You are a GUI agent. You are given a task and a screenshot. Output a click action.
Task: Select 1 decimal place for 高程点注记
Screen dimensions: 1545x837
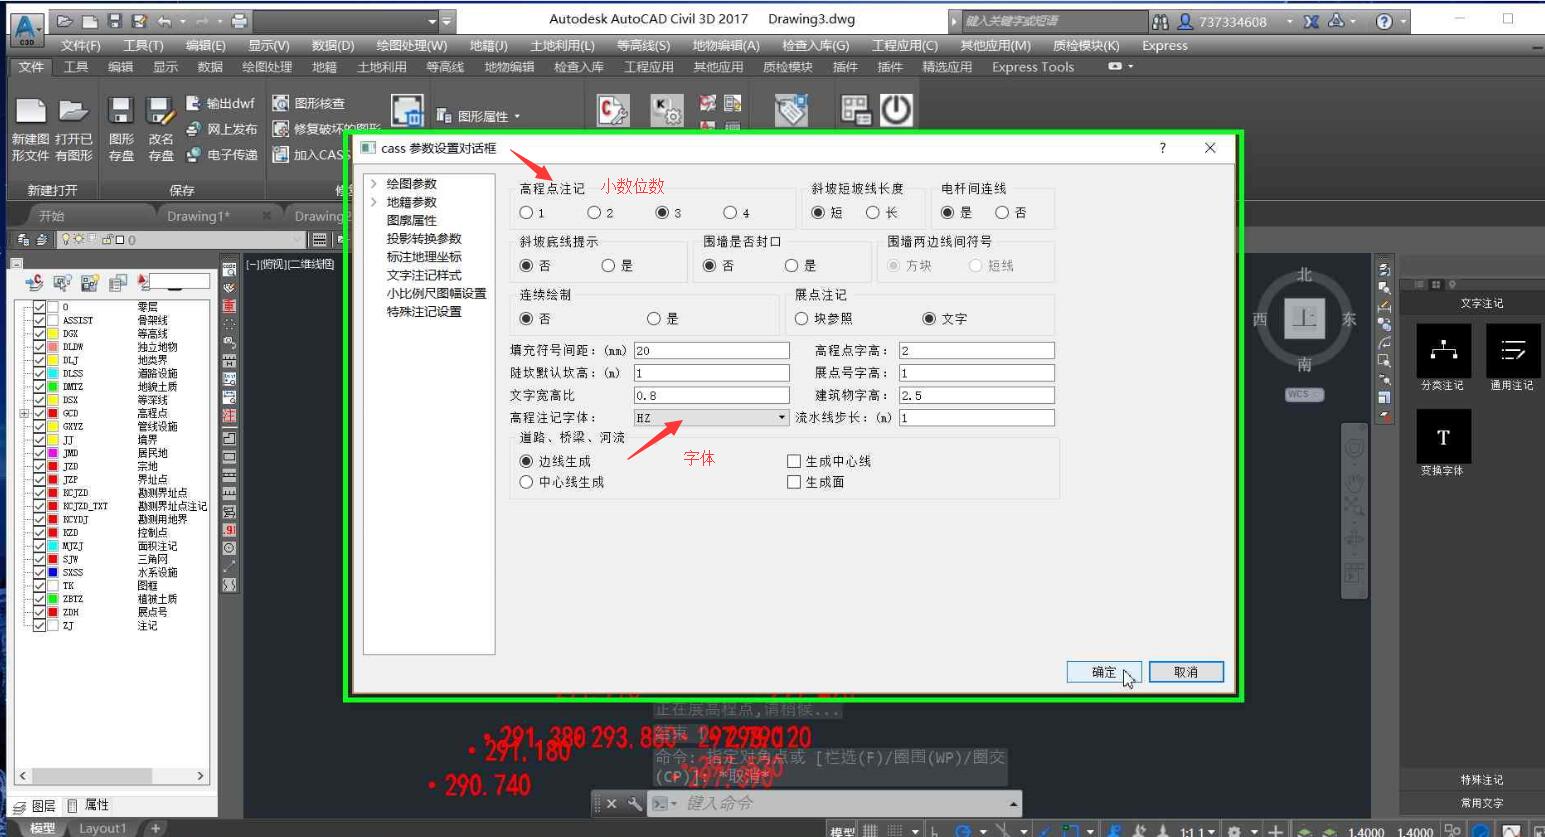pyautogui.click(x=526, y=212)
